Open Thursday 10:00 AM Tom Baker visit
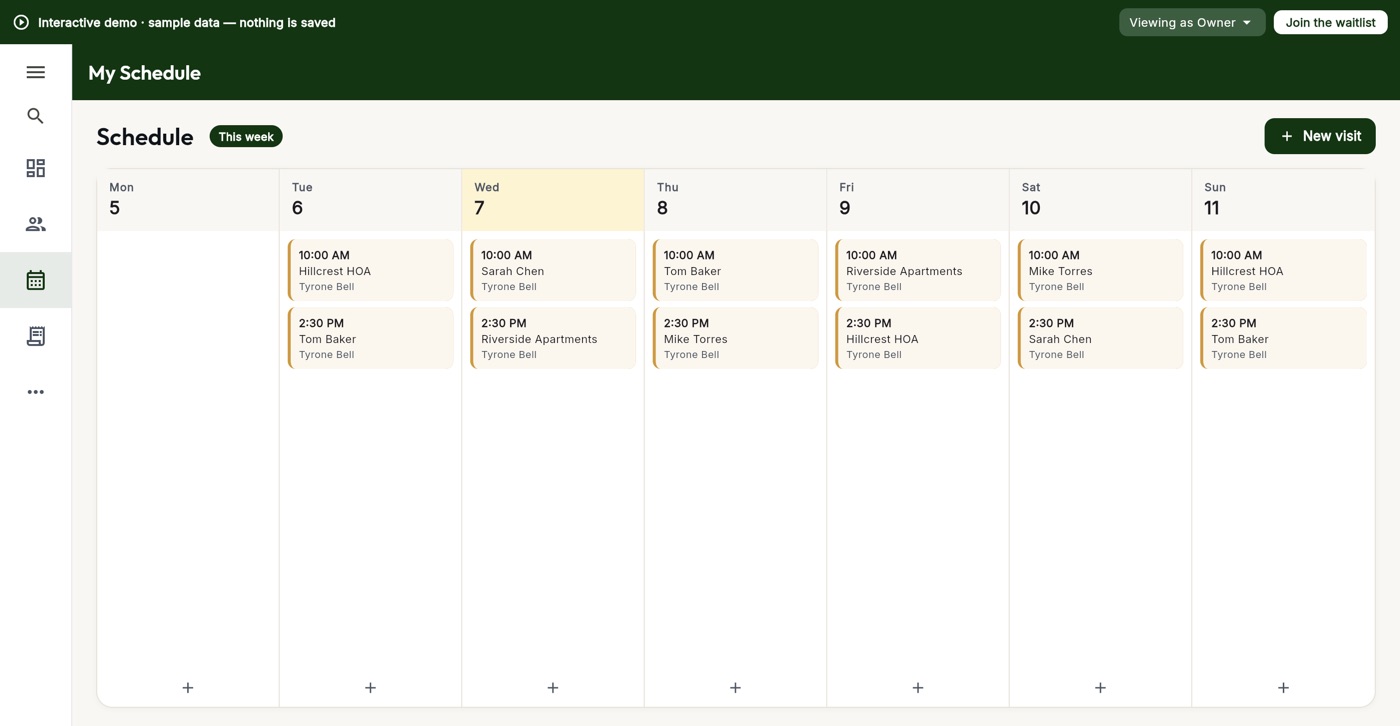1400x726 pixels. pos(736,270)
